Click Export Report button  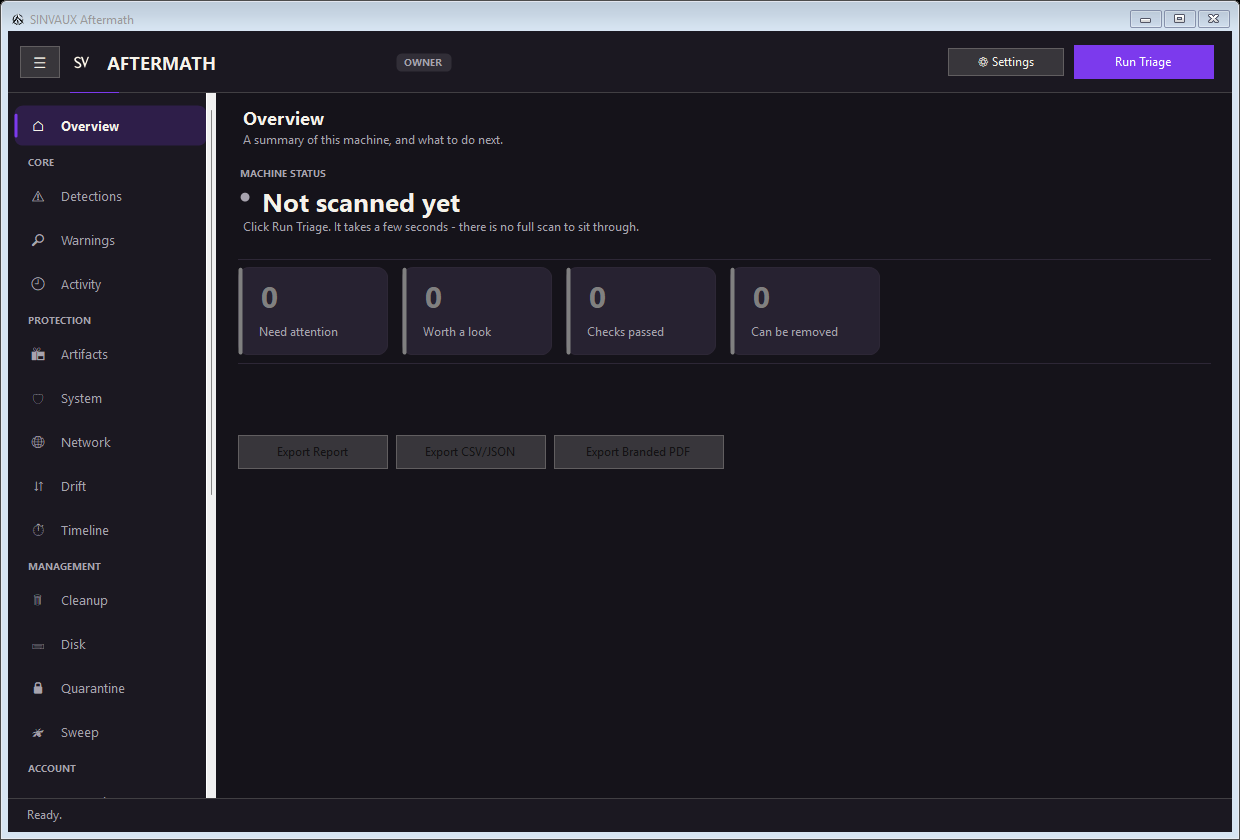click(x=313, y=452)
